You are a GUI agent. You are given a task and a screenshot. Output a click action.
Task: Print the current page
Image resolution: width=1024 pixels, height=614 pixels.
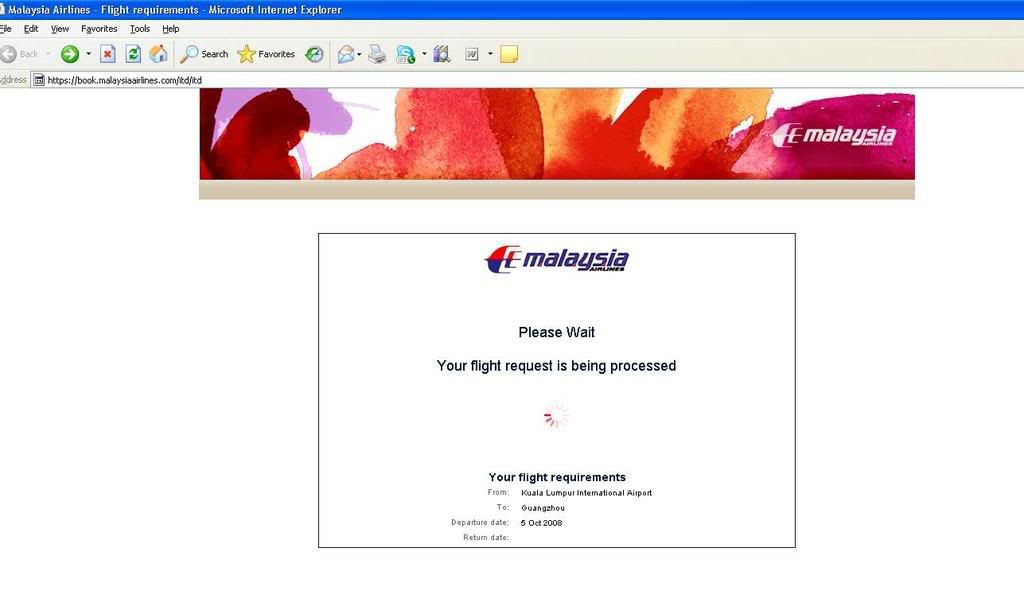(377, 54)
